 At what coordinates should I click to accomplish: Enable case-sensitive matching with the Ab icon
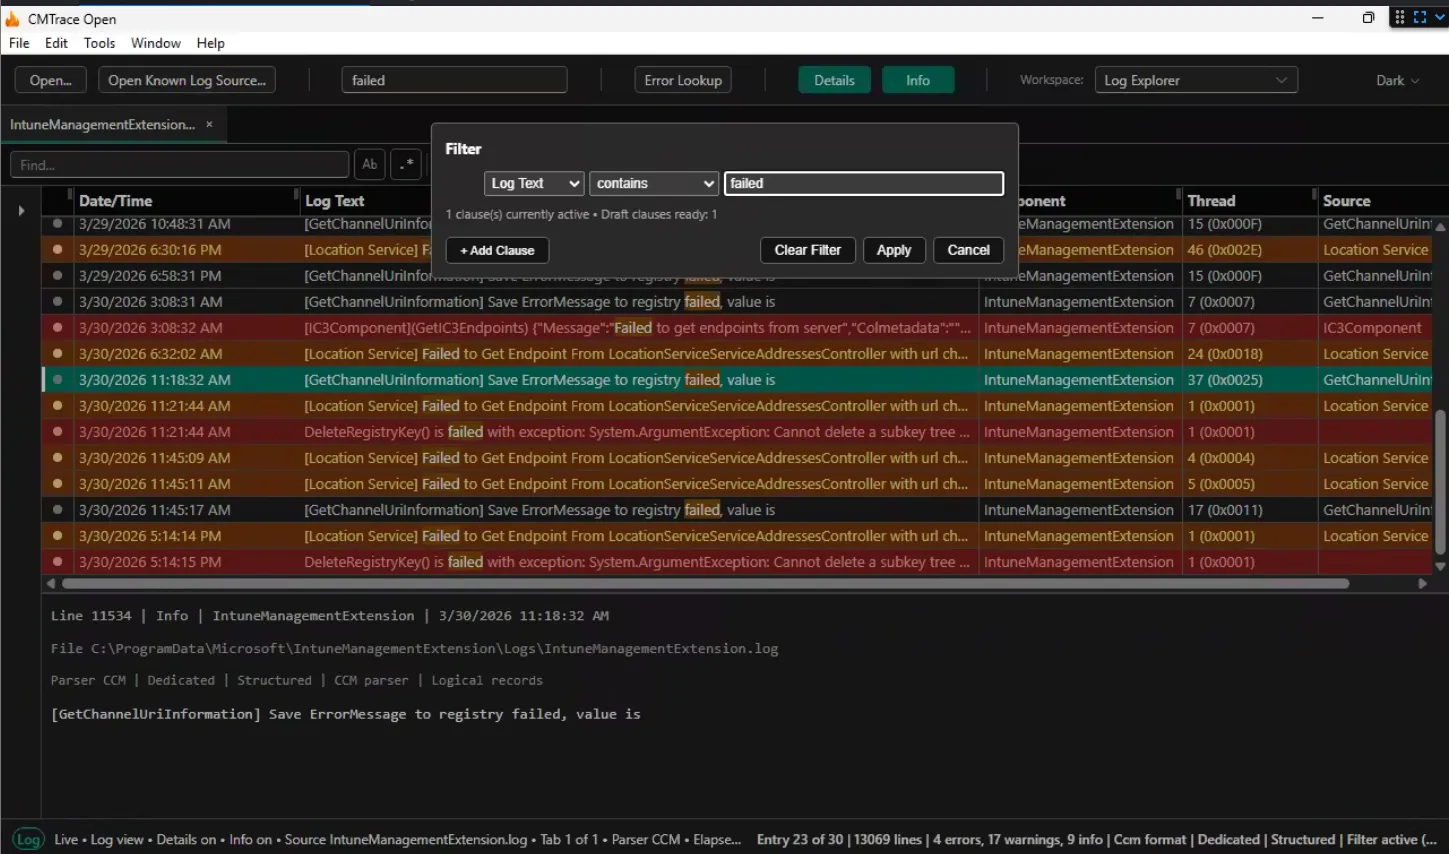pos(369,164)
